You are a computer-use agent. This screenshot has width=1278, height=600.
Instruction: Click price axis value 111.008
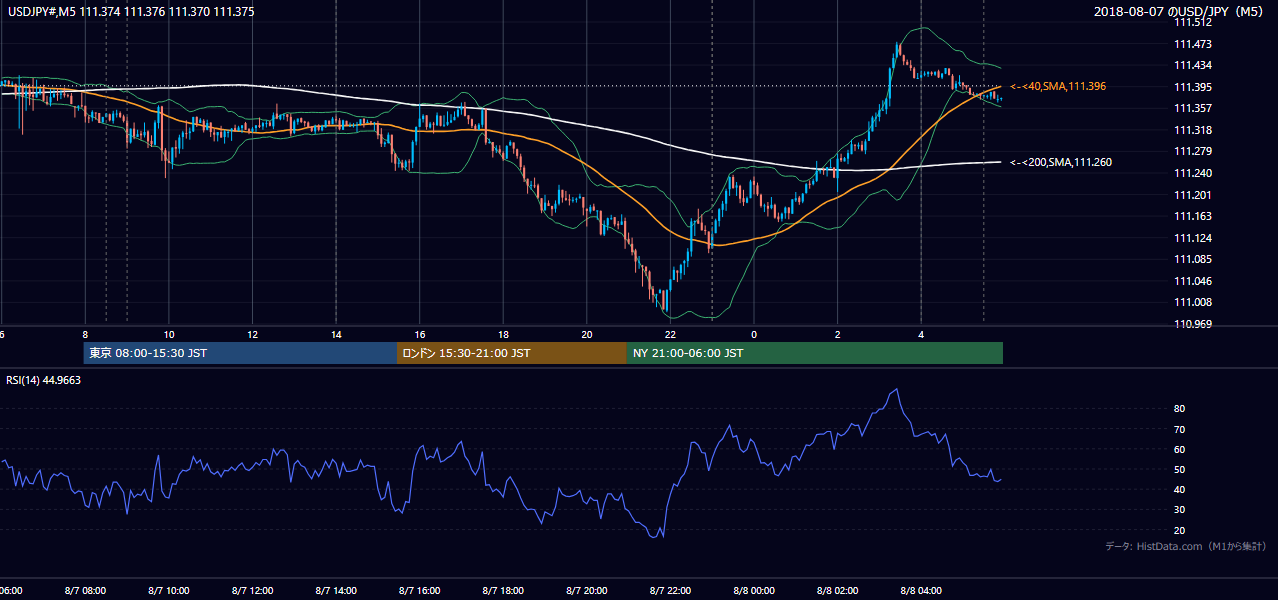1194,302
